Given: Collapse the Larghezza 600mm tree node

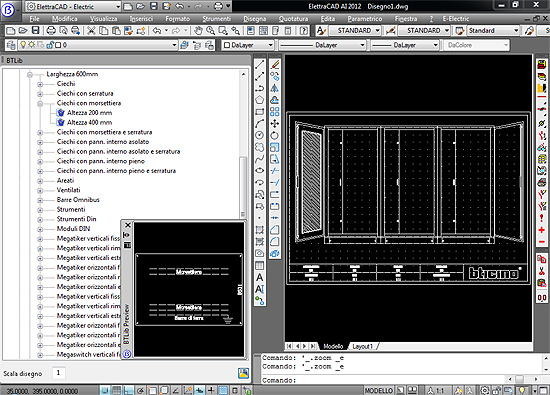Looking at the screenshot, I should click(x=30, y=74).
